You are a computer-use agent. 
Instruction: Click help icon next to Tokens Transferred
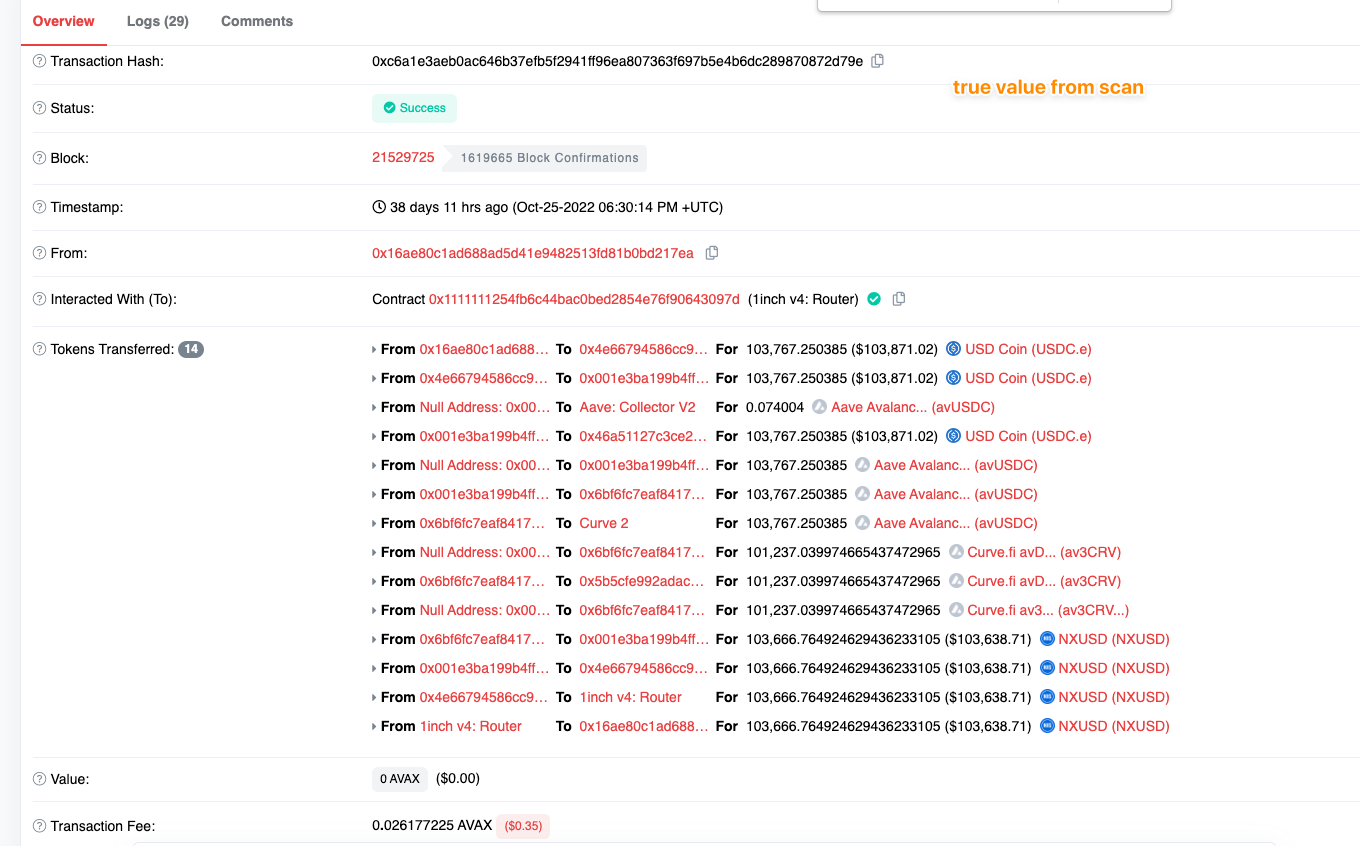(39, 349)
